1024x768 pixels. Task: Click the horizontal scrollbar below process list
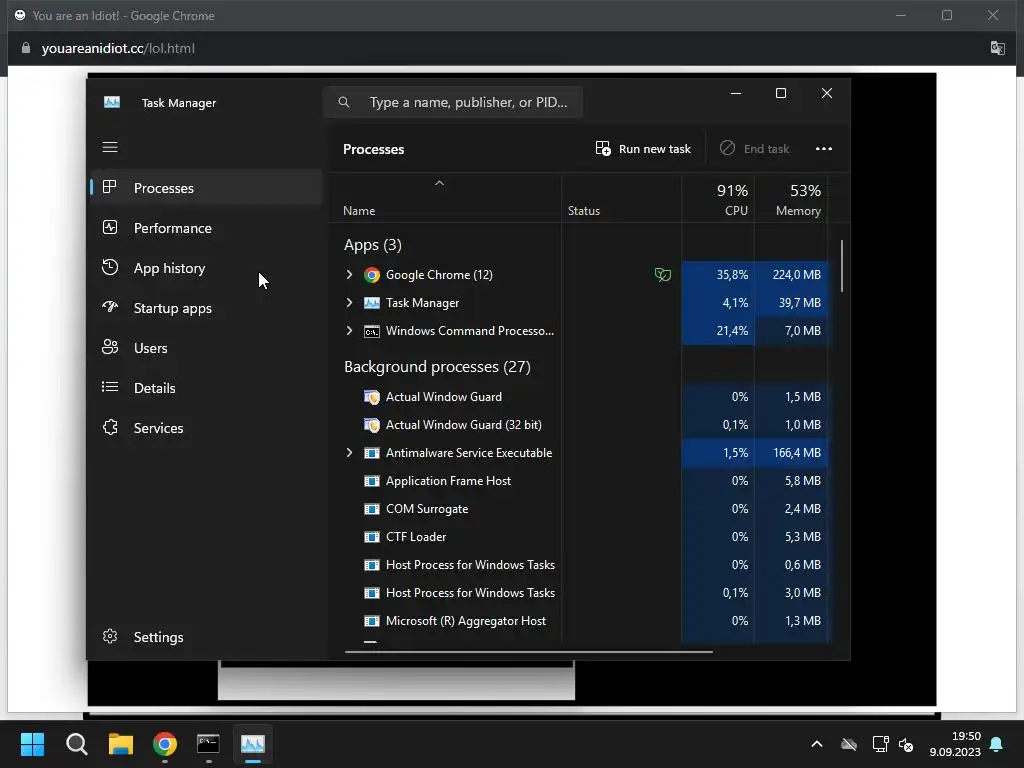tap(528, 651)
